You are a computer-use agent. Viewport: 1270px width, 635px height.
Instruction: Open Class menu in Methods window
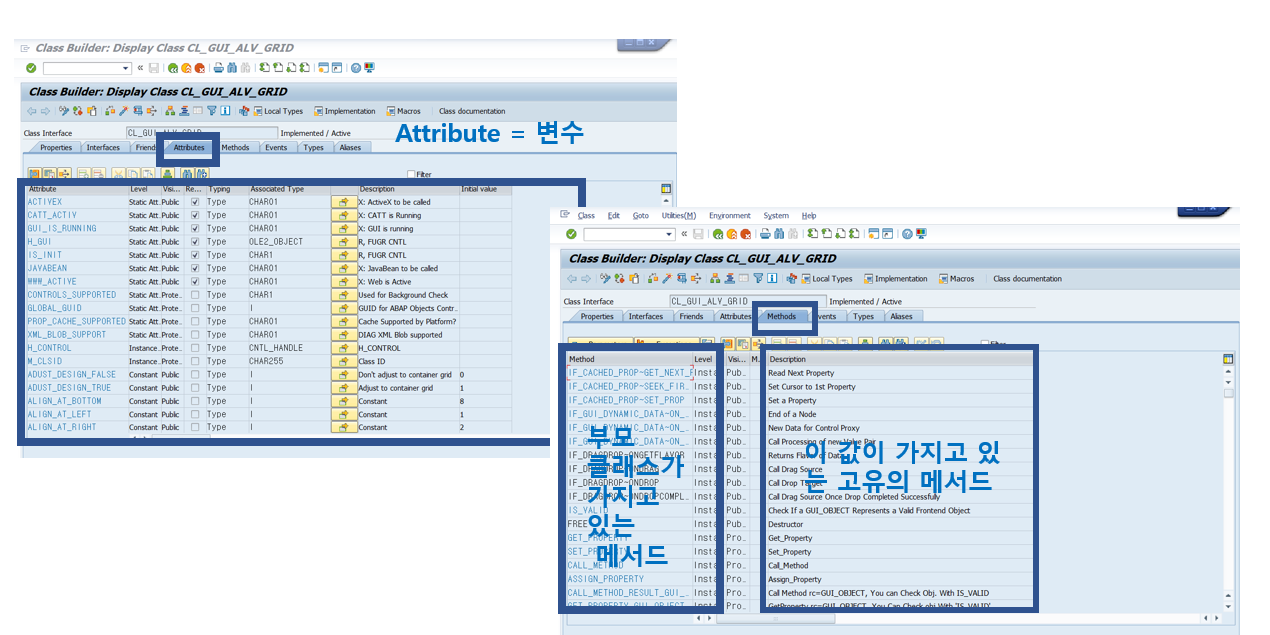coord(586,215)
